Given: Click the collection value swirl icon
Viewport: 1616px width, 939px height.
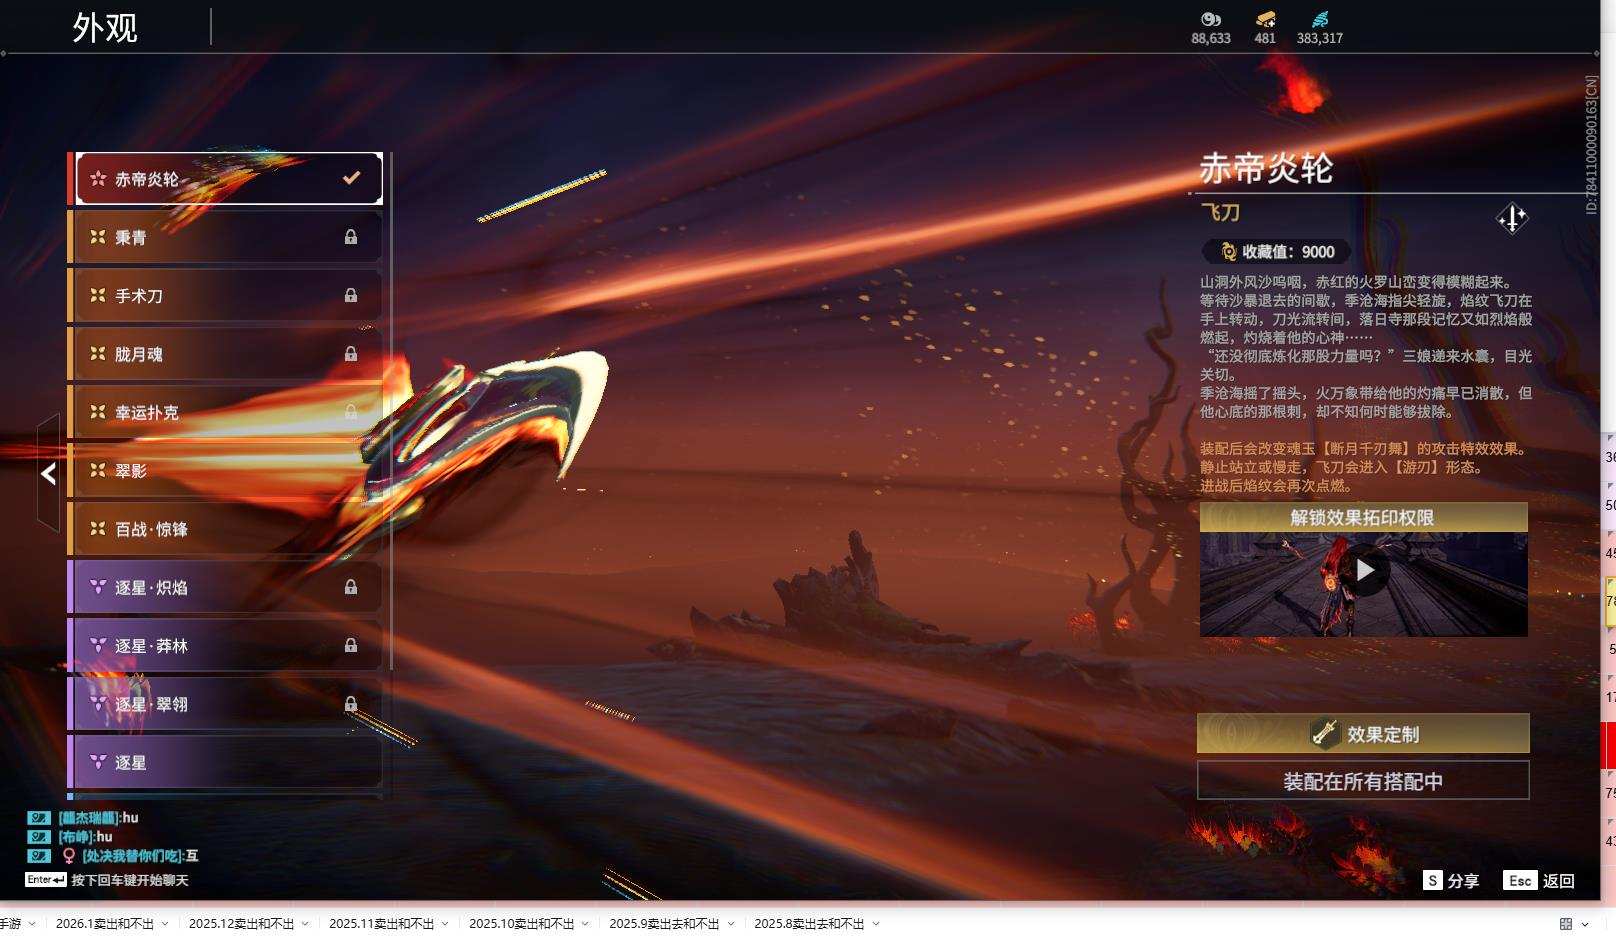Looking at the screenshot, I should point(1228,252).
